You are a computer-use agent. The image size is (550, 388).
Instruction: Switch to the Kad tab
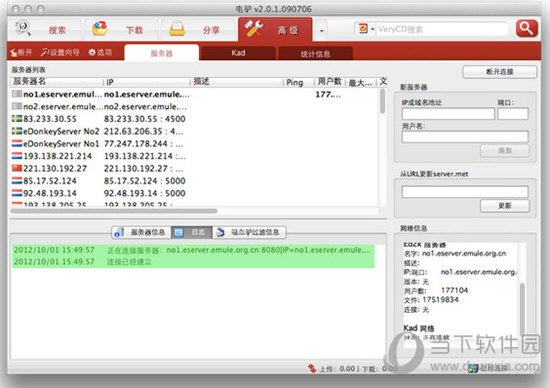pyautogui.click(x=238, y=53)
